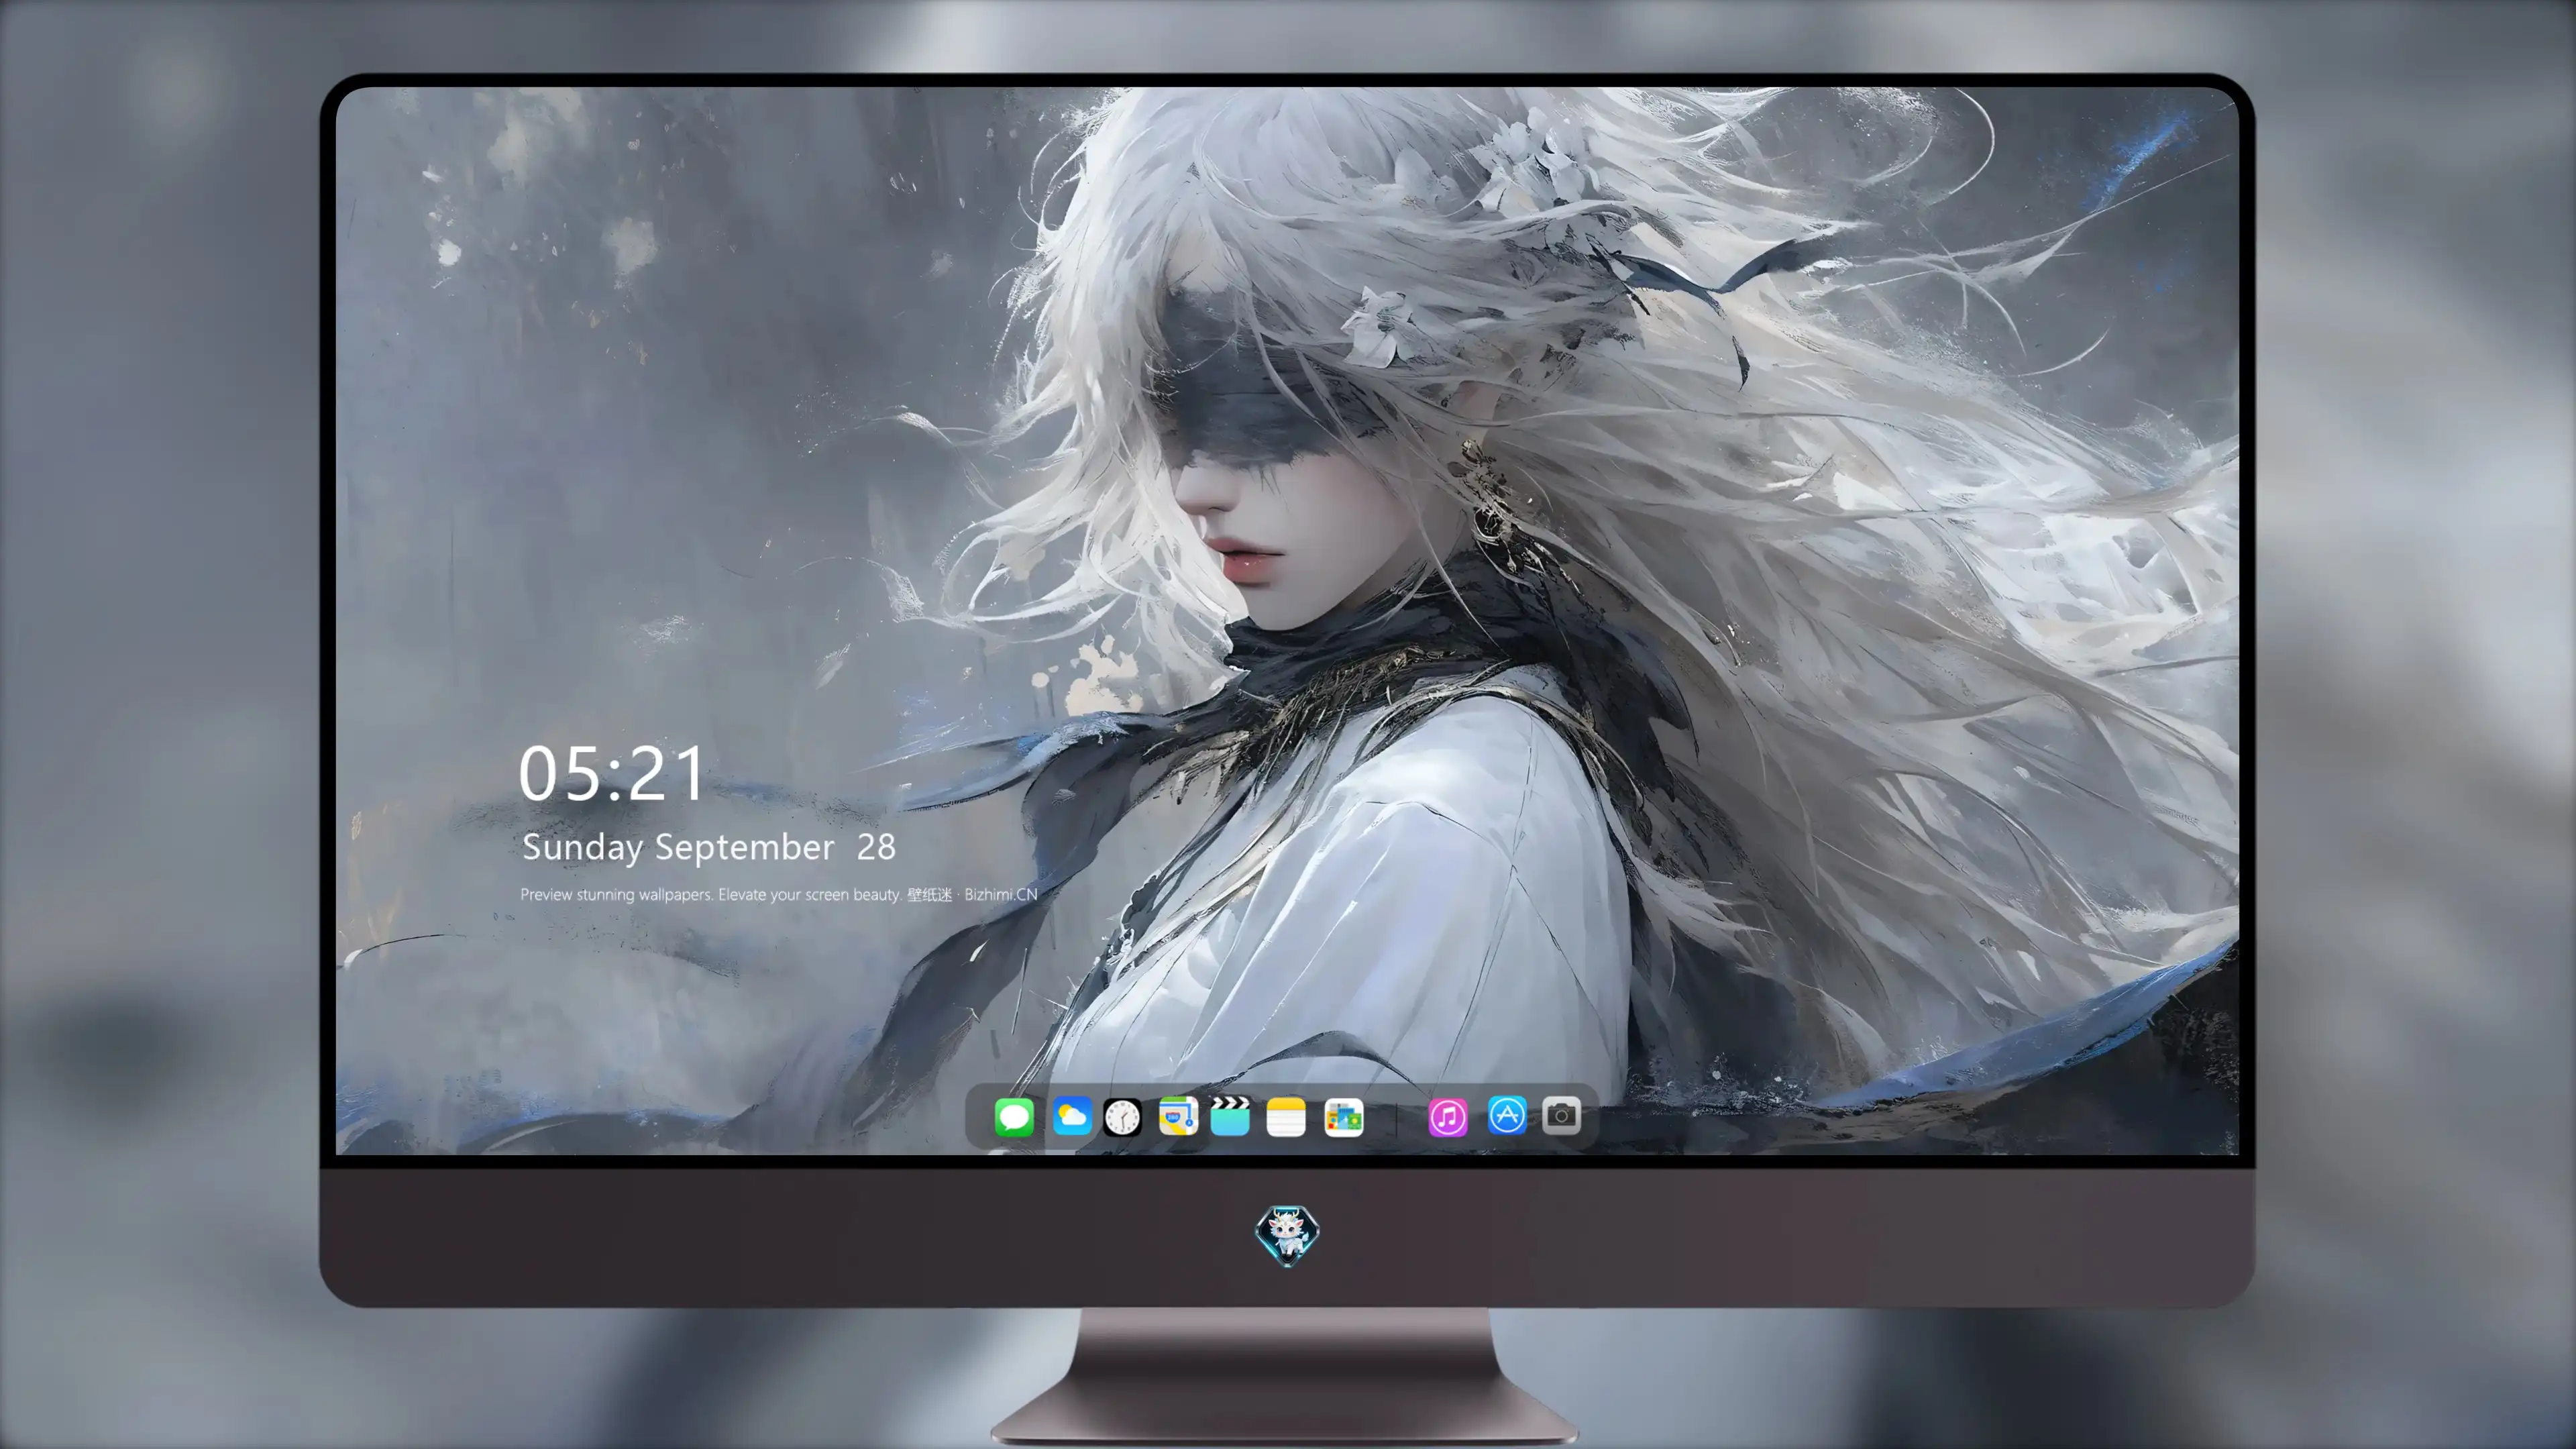Open the yellow Notes app in the dock
This screenshot has height=1449, width=2576.
(x=1286, y=1116)
